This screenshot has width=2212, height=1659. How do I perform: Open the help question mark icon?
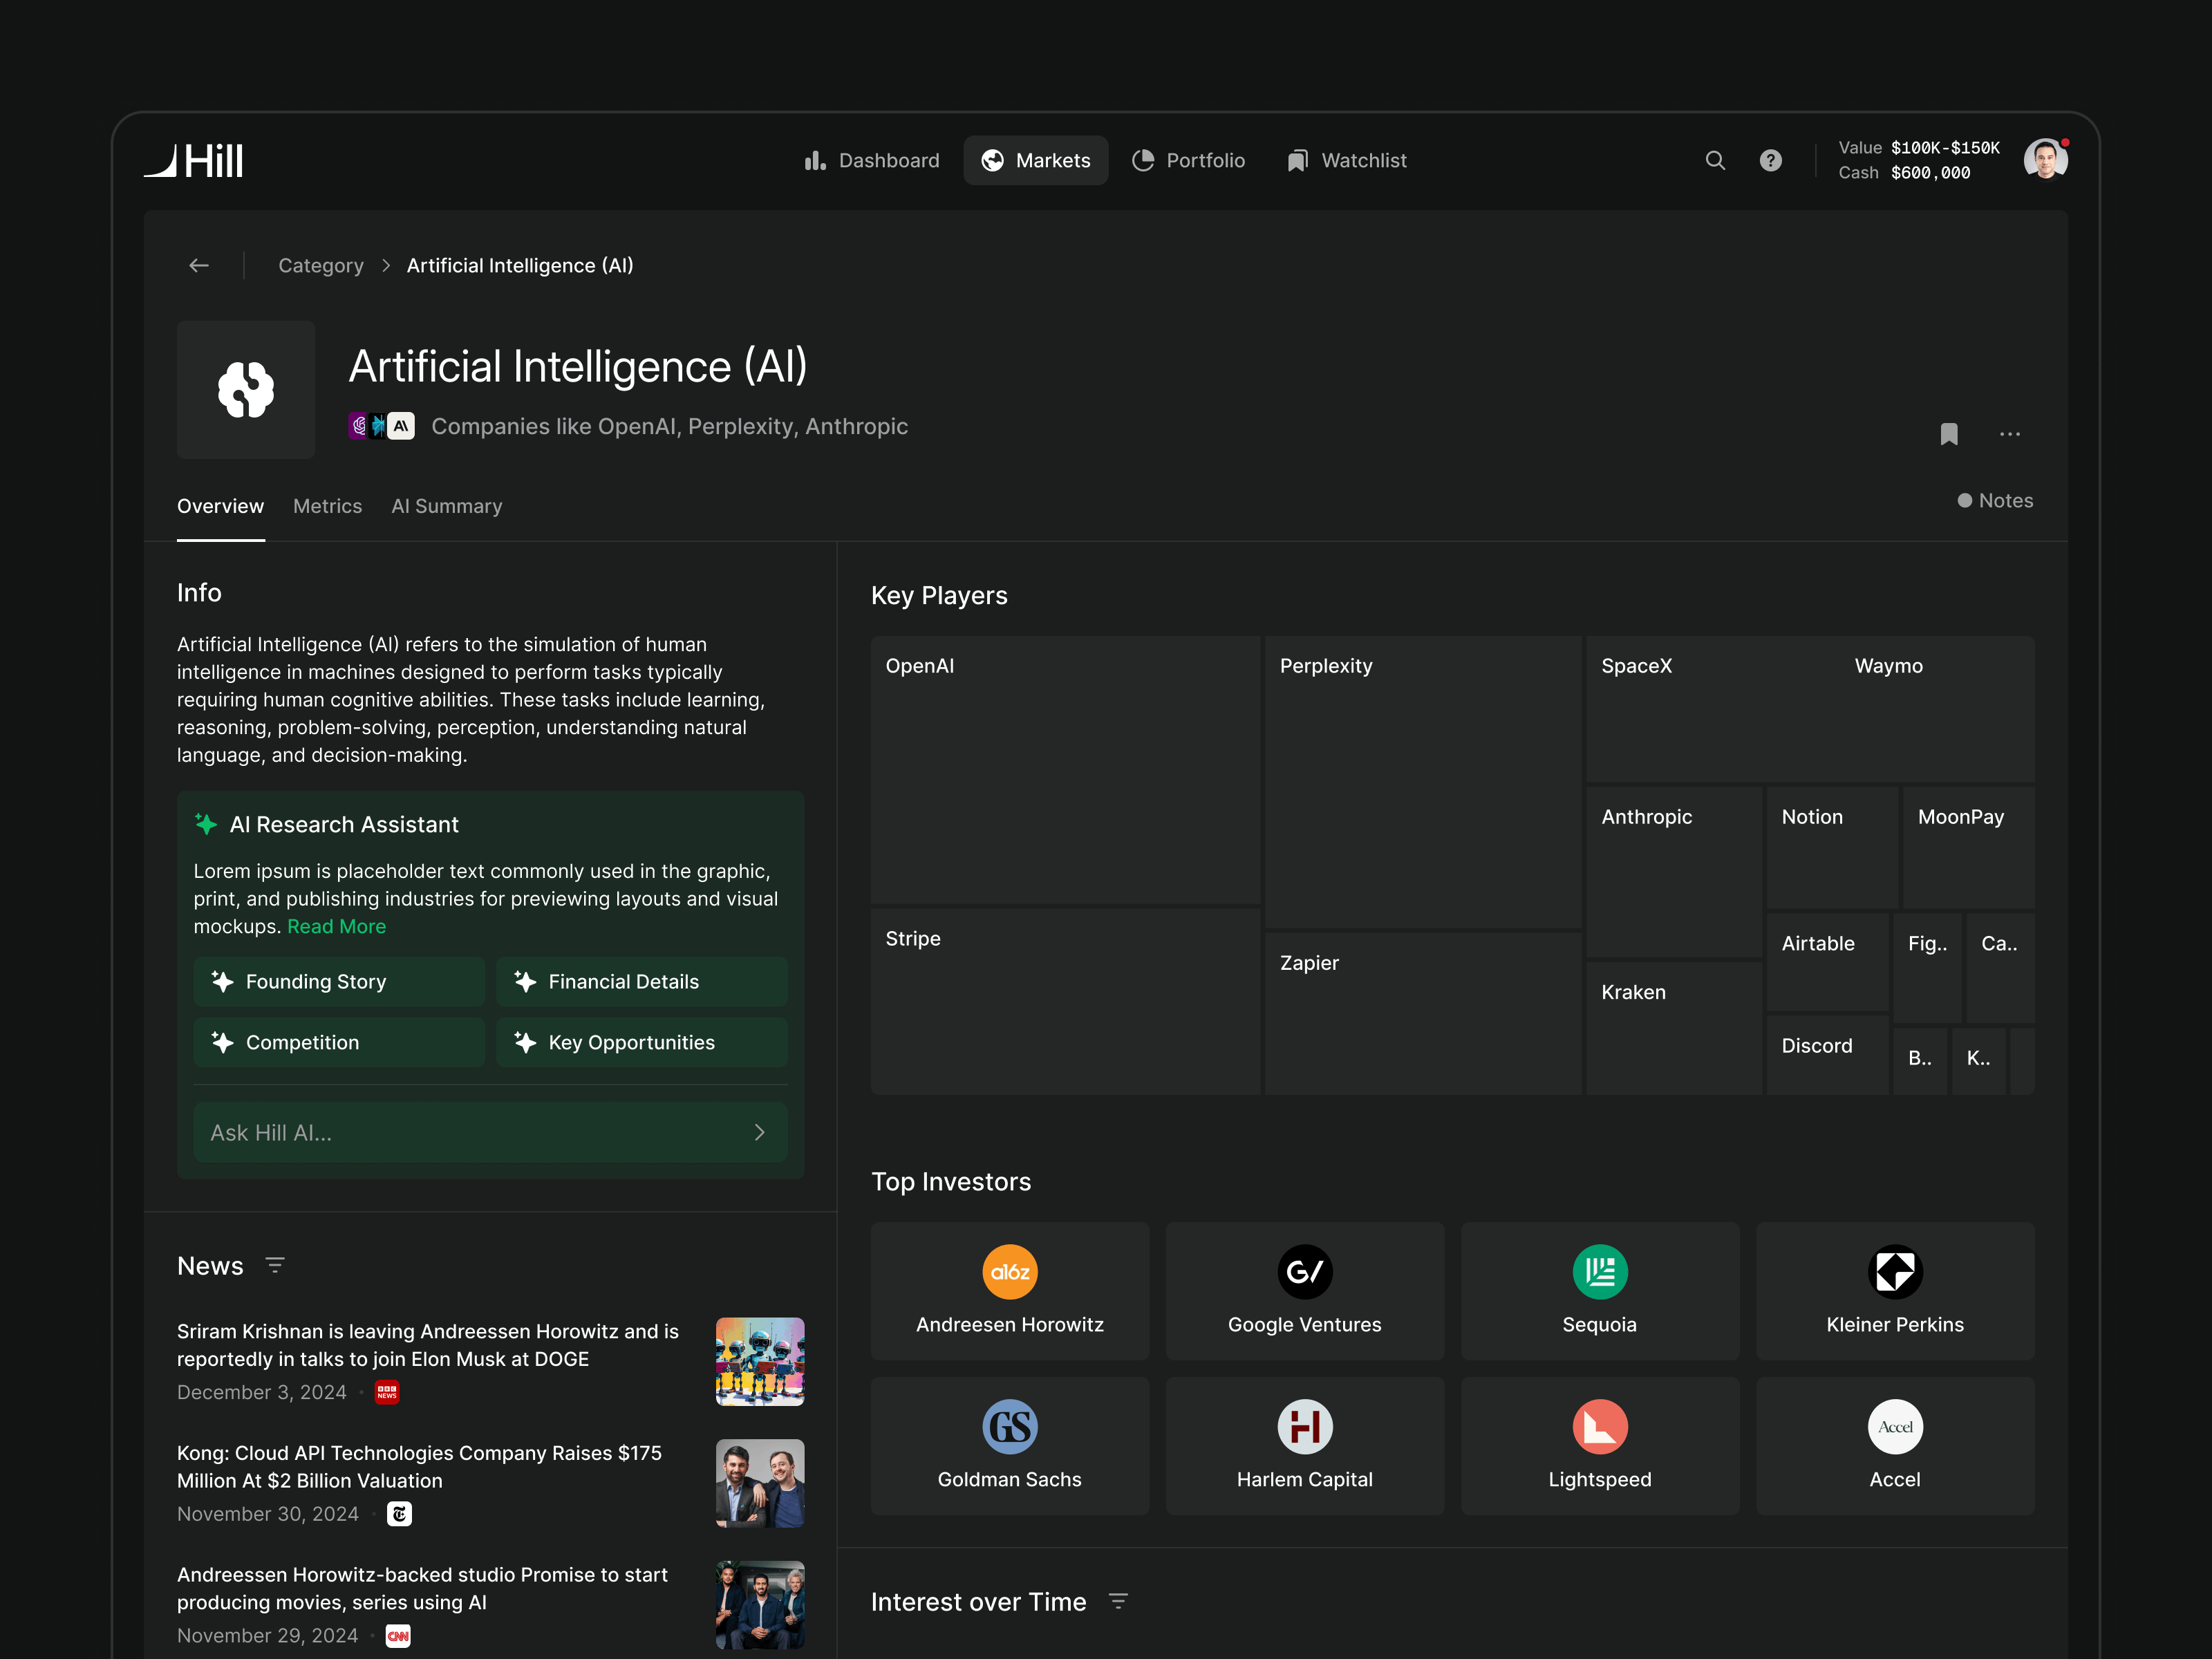coord(1770,160)
